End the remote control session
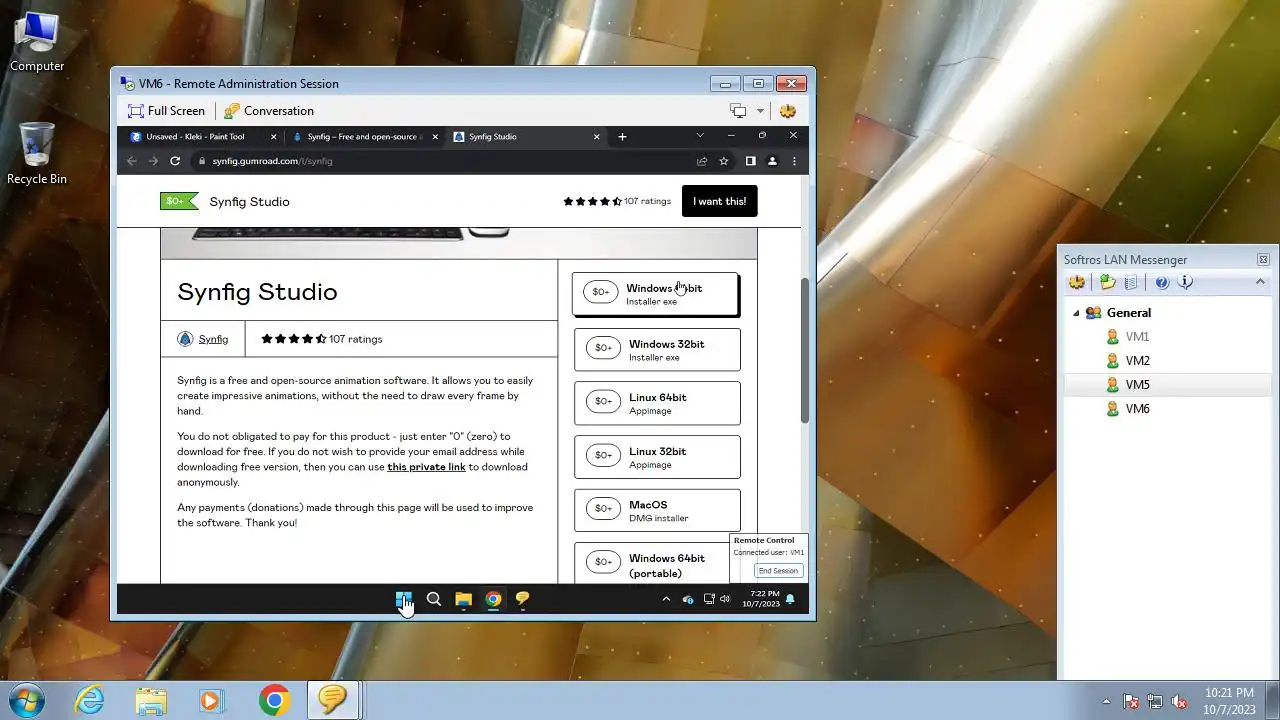The image size is (1280, 720). coord(778,571)
